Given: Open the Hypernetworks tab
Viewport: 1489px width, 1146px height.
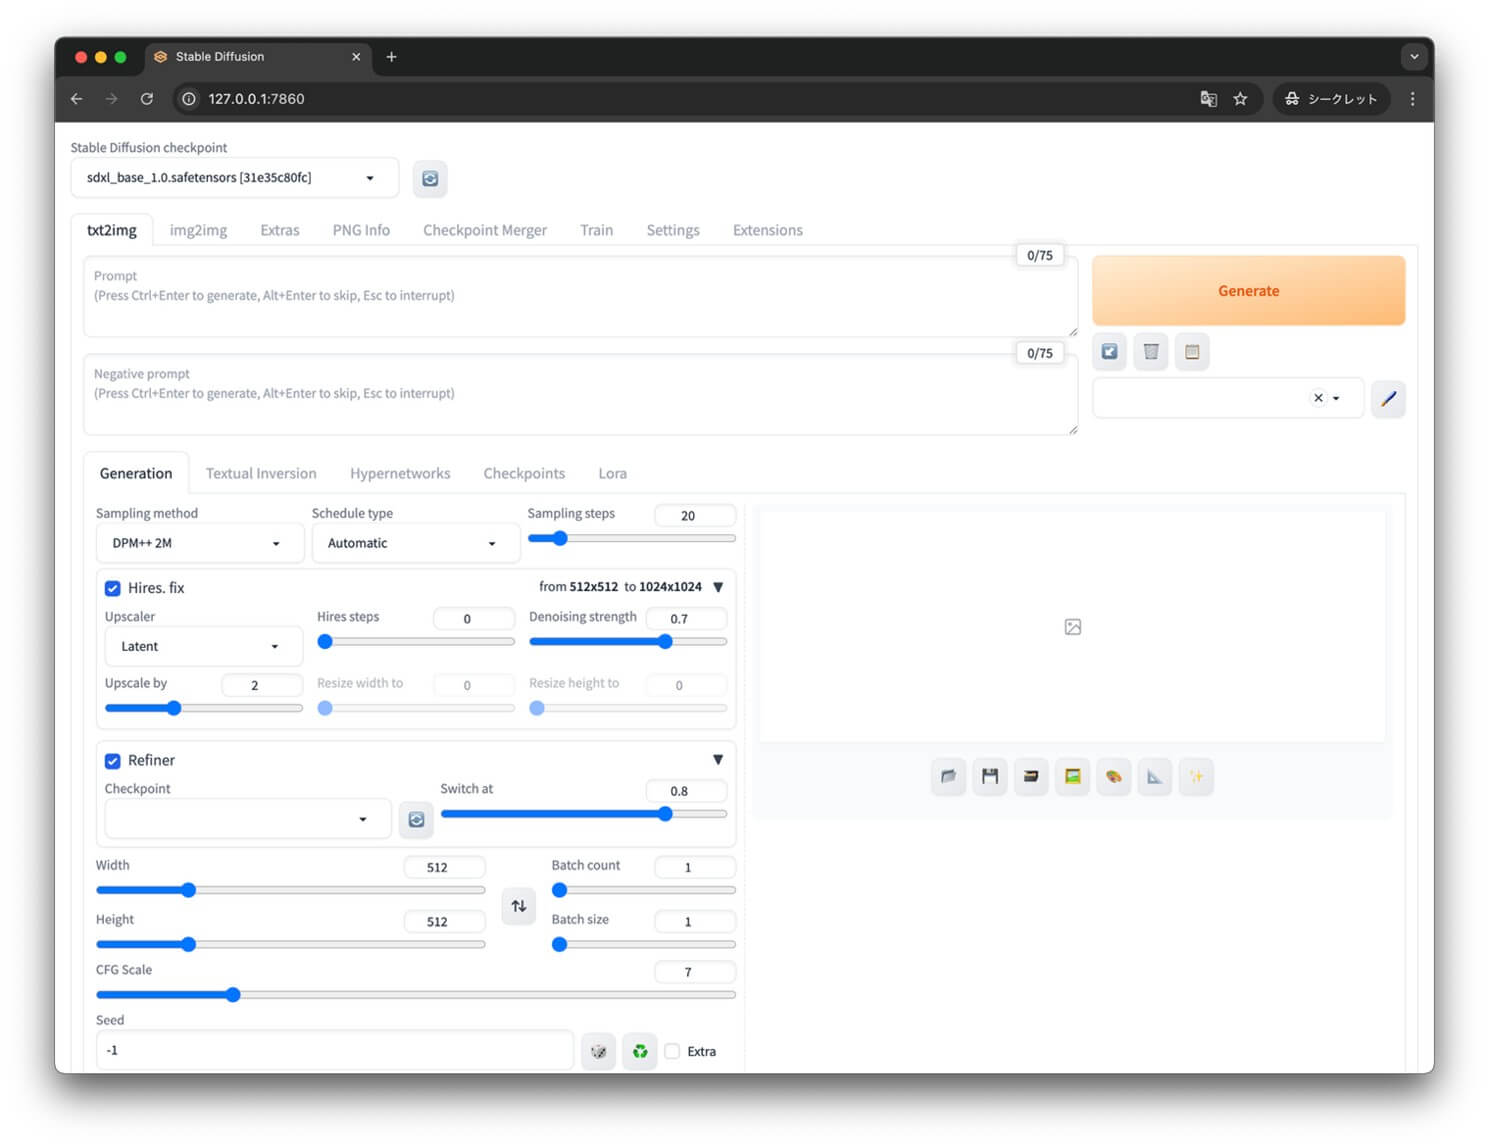Looking at the screenshot, I should [400, 474].
